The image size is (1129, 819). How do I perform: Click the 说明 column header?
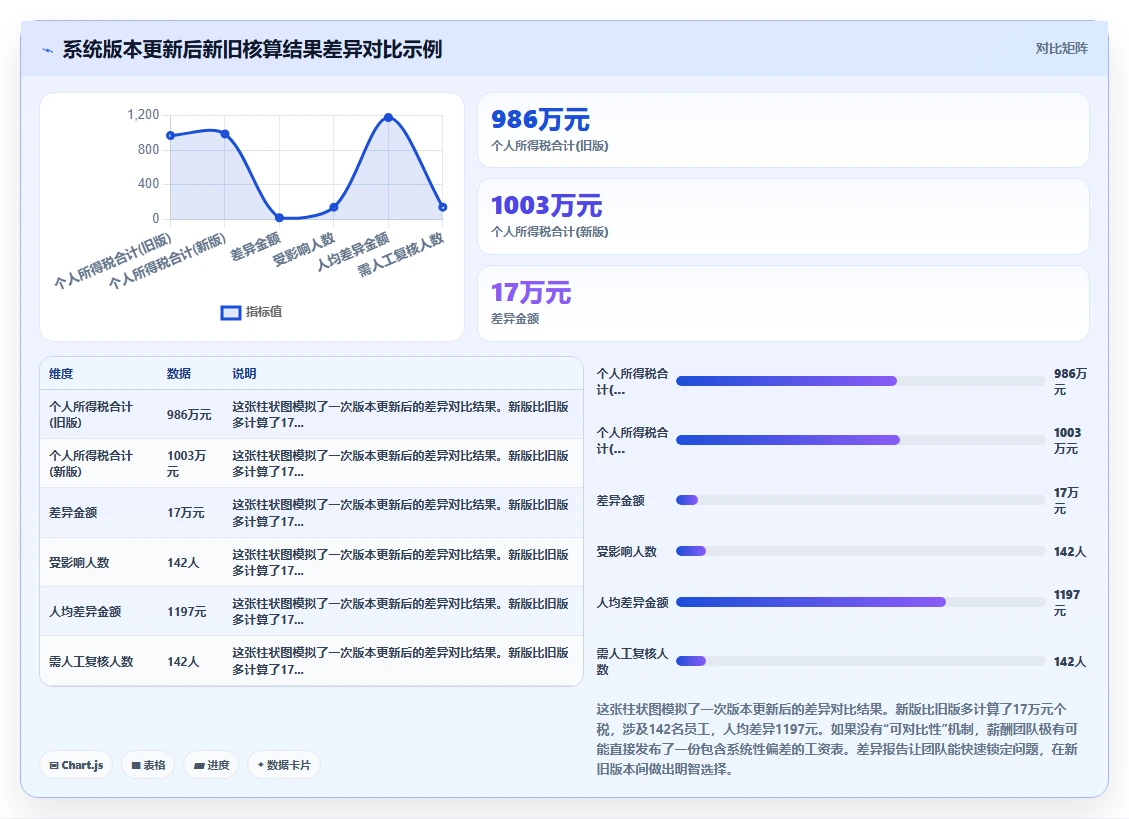pos(244,374)
